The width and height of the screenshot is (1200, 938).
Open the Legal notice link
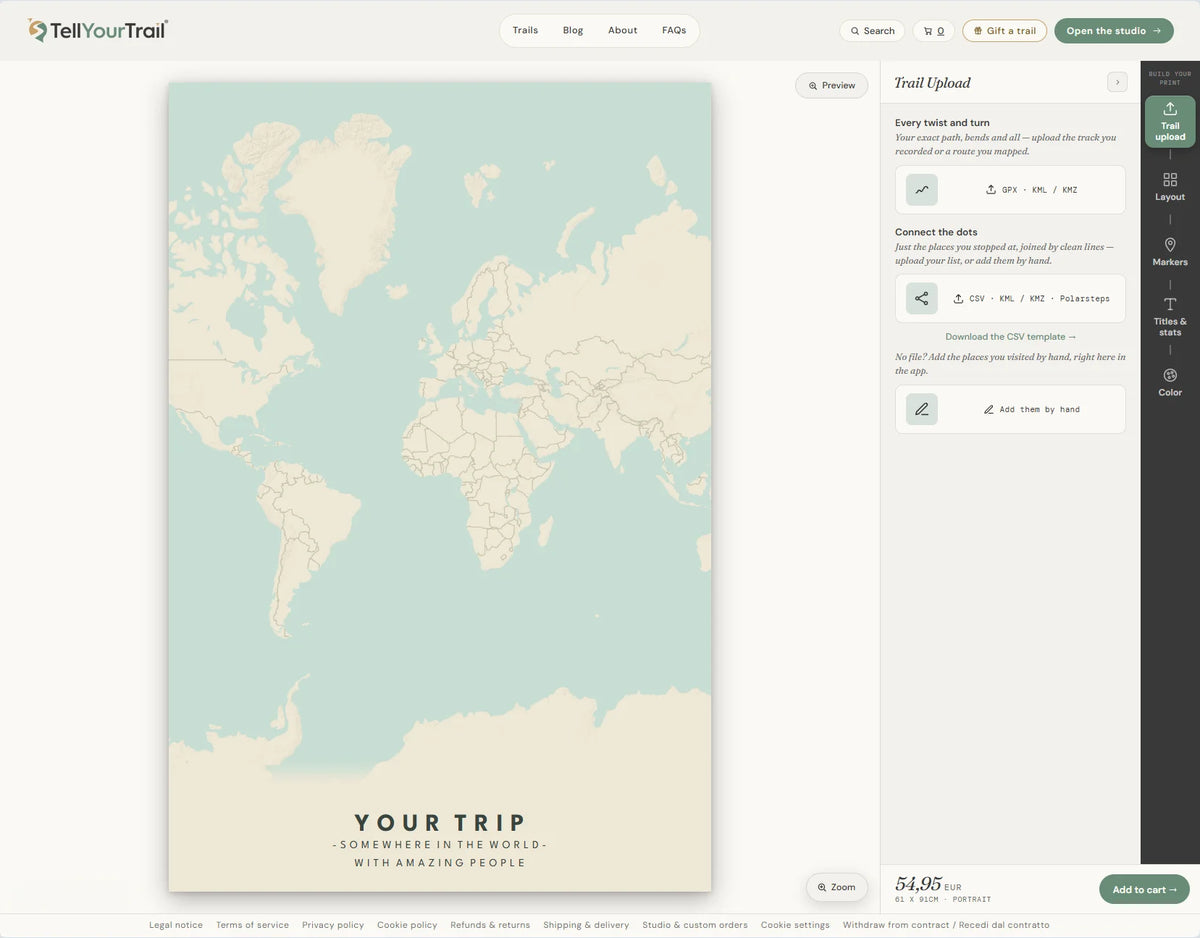tap(176, 925)
